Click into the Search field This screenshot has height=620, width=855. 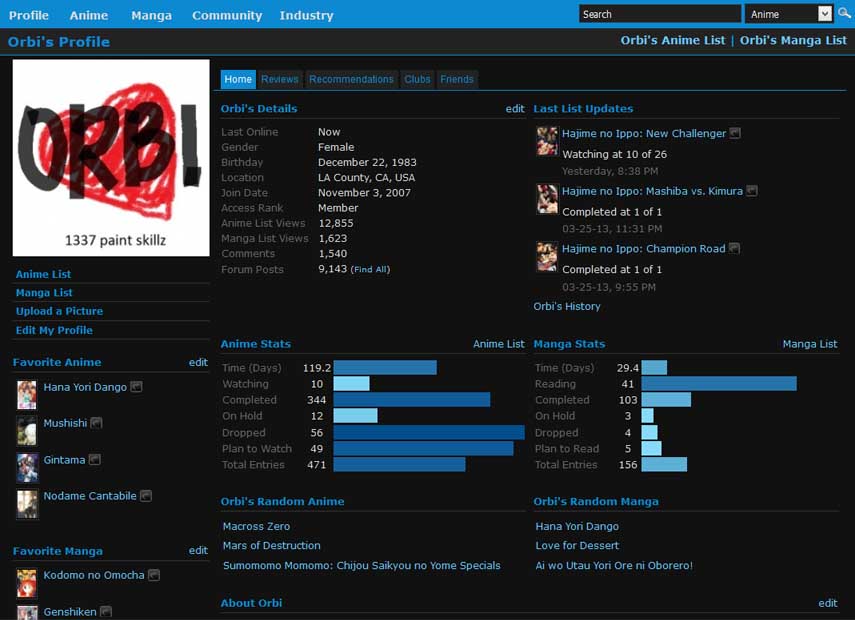click(x=660, y=14)
